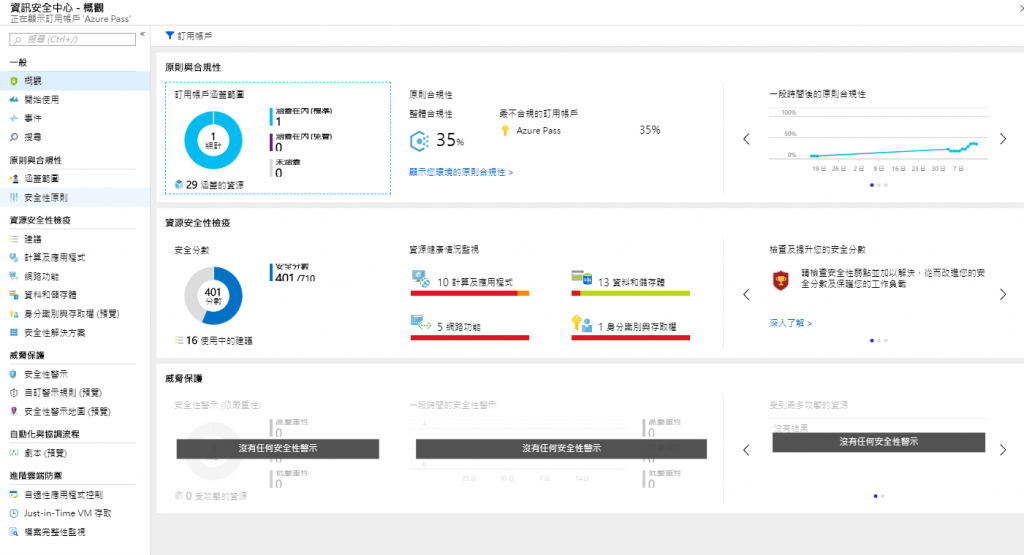Click the 5 網路功能 health tile icon
The width and height of the screenshot is (1024, 555).
(421, 323)
